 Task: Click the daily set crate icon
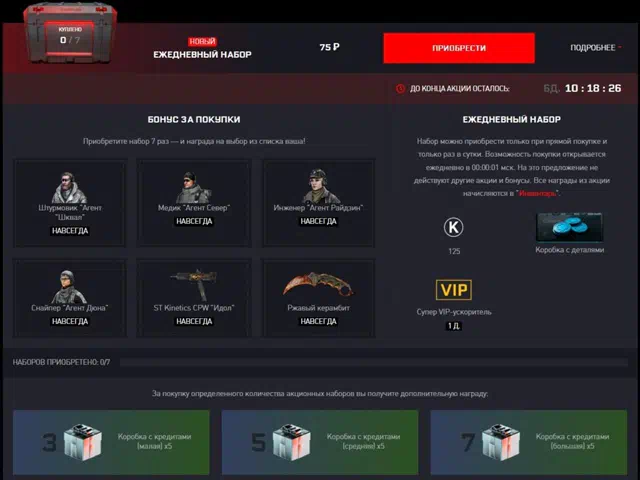[x=70, y=33]
